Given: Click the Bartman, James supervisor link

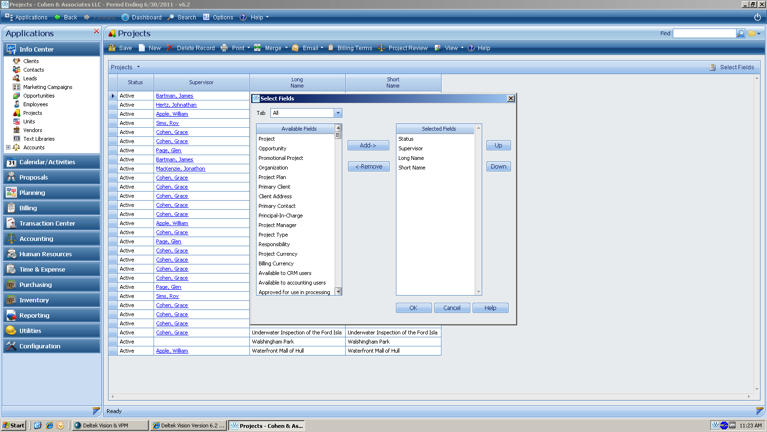Looking at the screenshot, I should pyautogui.click(x=174, y=96).
